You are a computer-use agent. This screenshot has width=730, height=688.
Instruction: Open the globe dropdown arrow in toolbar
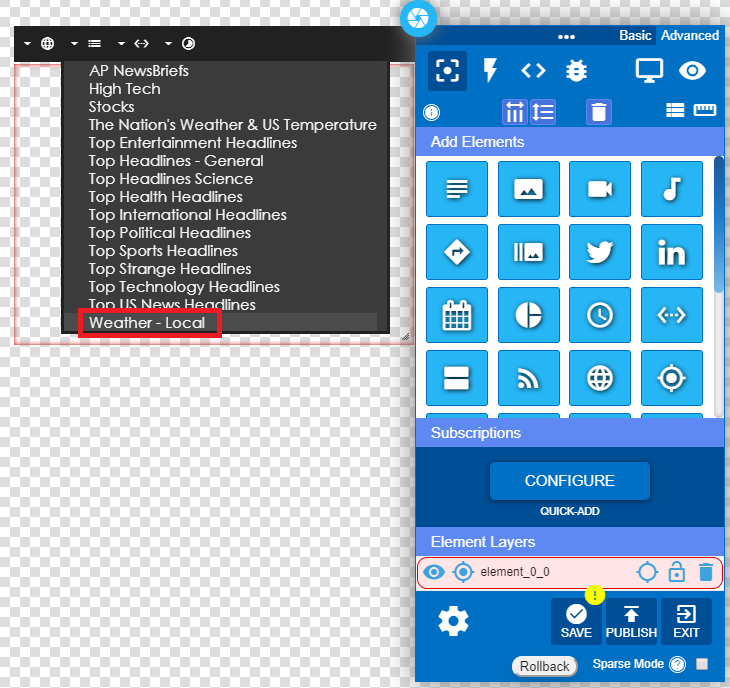(28, 43)
